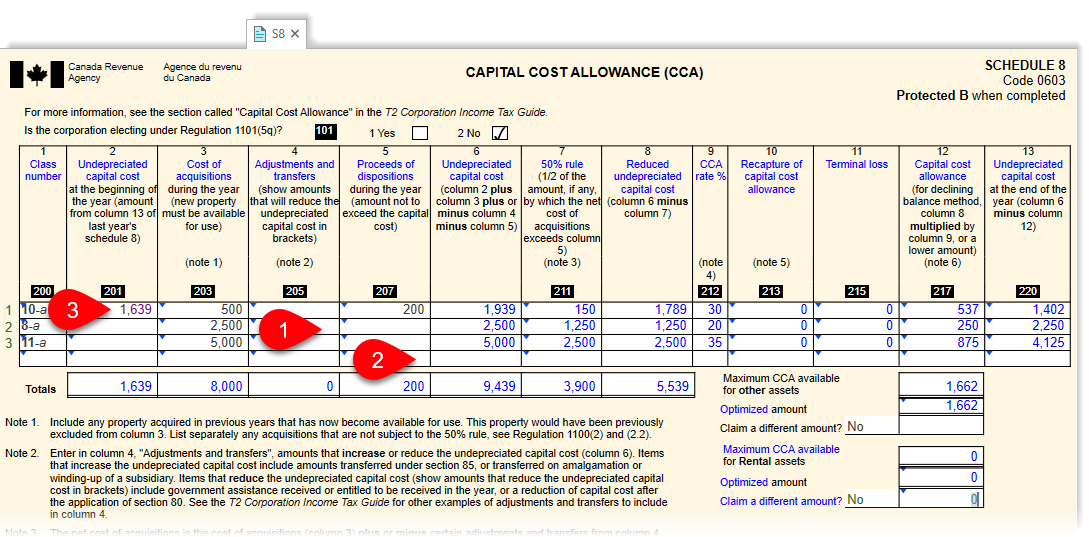Open the Terminal loss header link

pos(857,165)
